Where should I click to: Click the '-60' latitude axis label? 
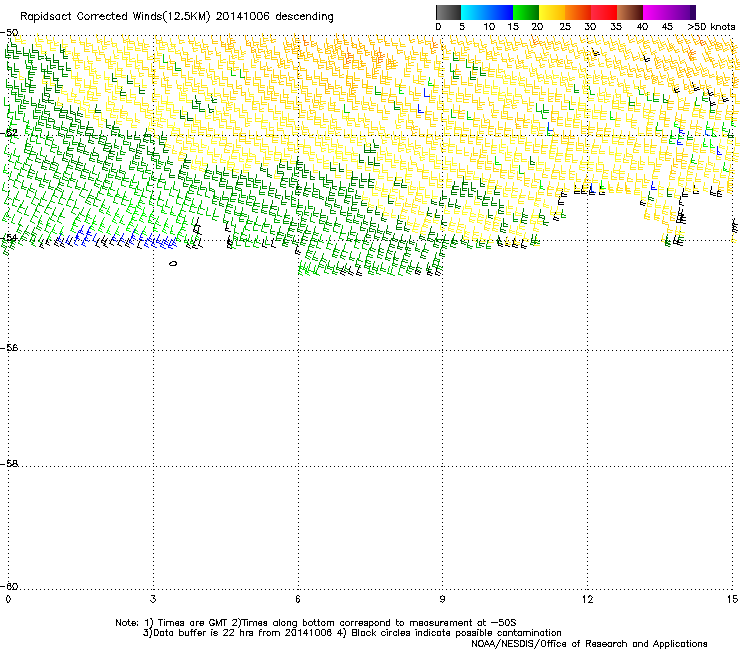click(x=9, y=586)
